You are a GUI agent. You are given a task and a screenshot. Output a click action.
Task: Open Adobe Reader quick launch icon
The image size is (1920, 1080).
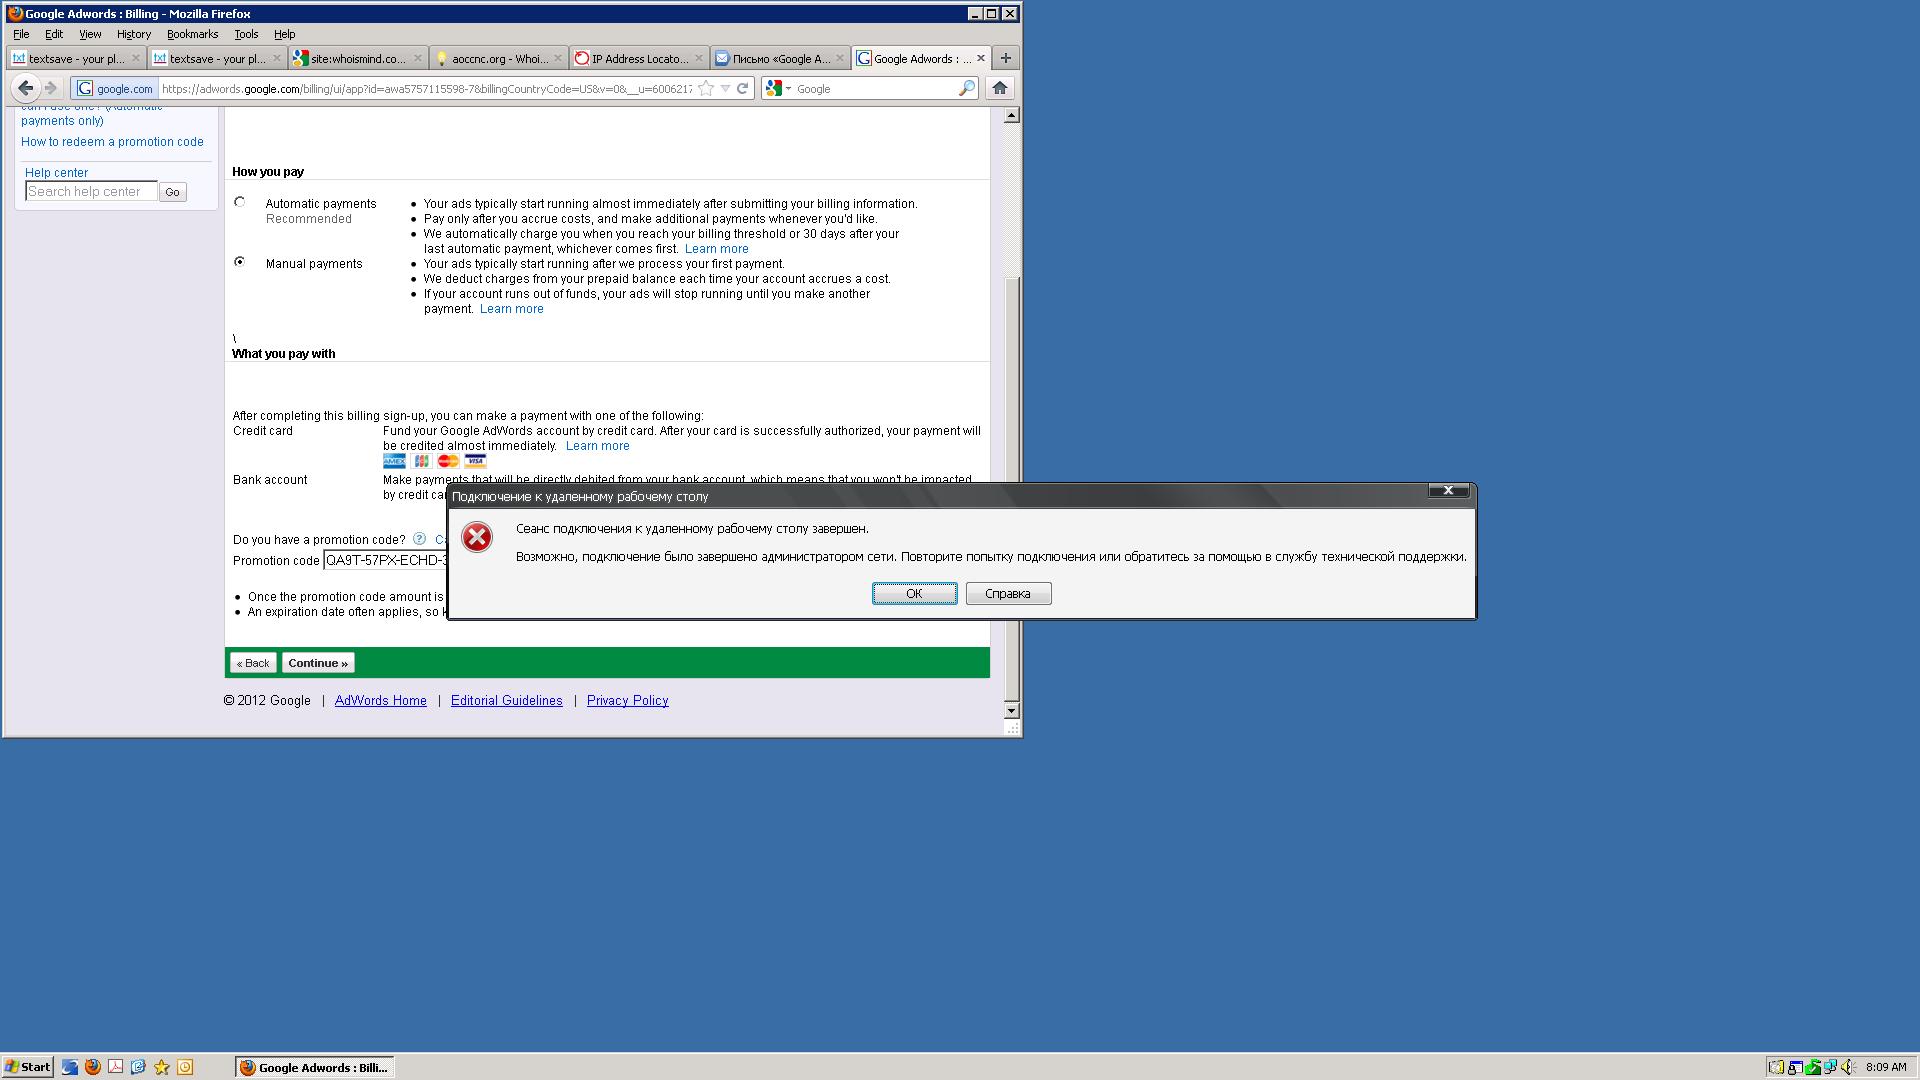[x=115, y=1067]
